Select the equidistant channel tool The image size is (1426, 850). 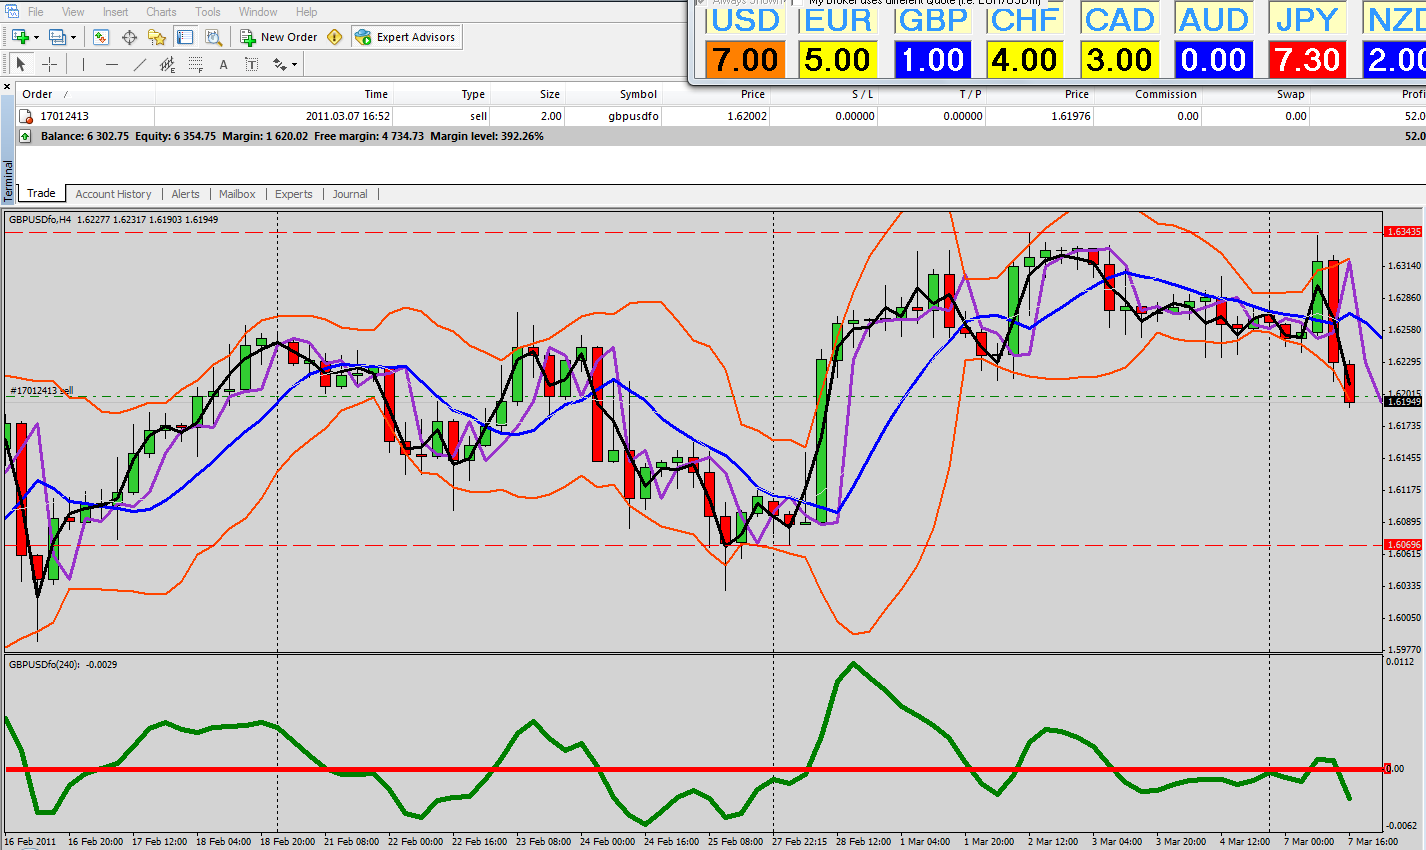pos(167,64)
